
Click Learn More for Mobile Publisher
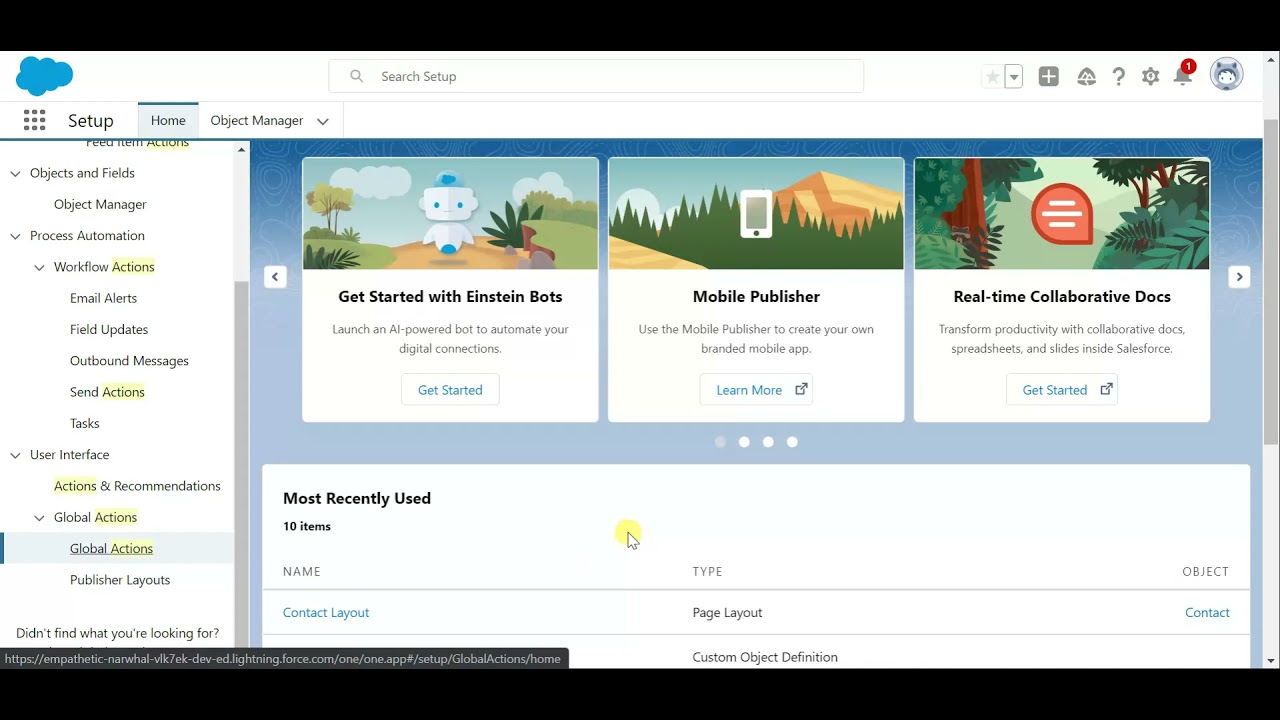coord(756,390)
